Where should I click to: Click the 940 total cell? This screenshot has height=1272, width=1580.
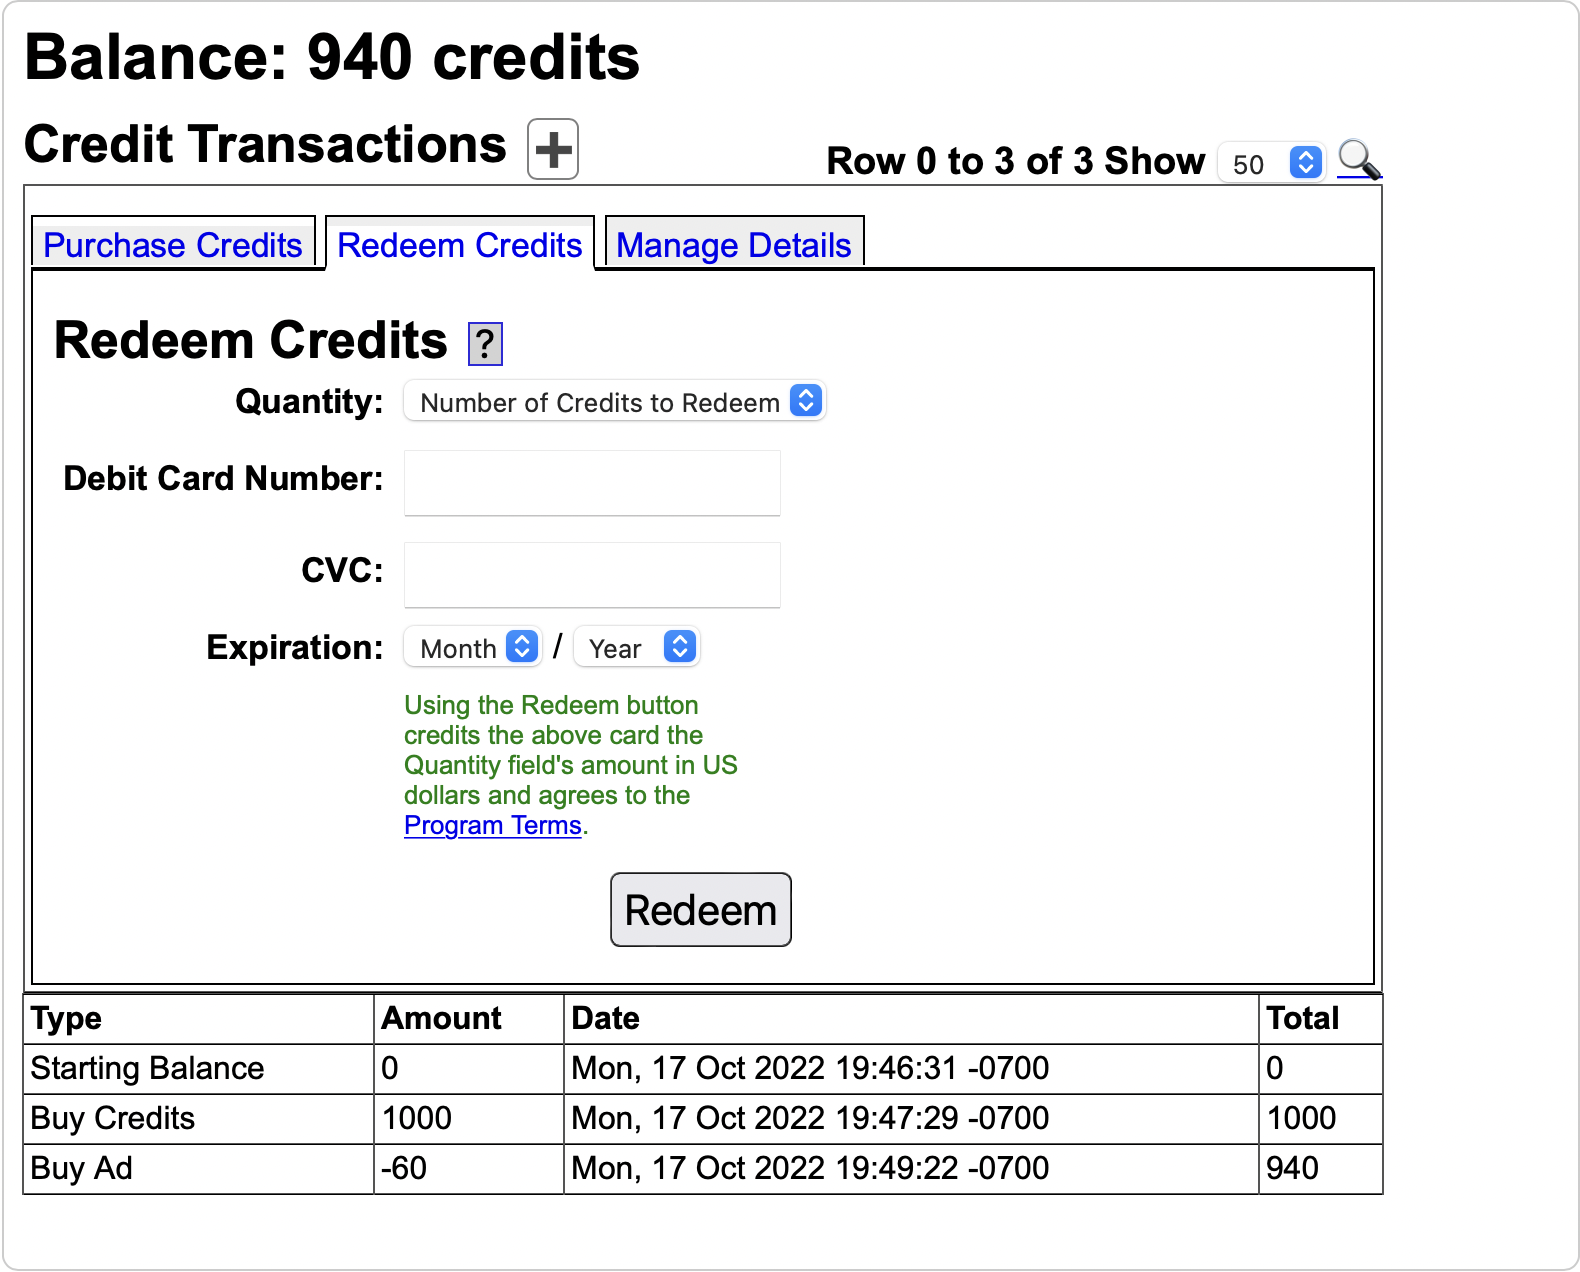pyautogui.click(x=1321, y=1169)
